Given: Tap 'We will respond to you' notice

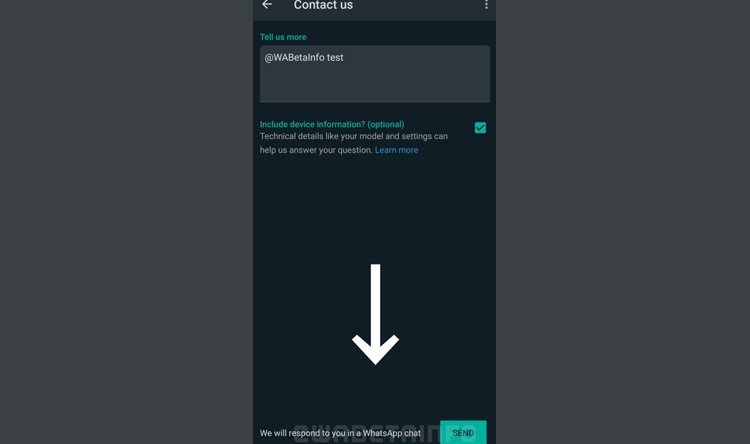Looking at the screenshot, I should click(340, 433).
